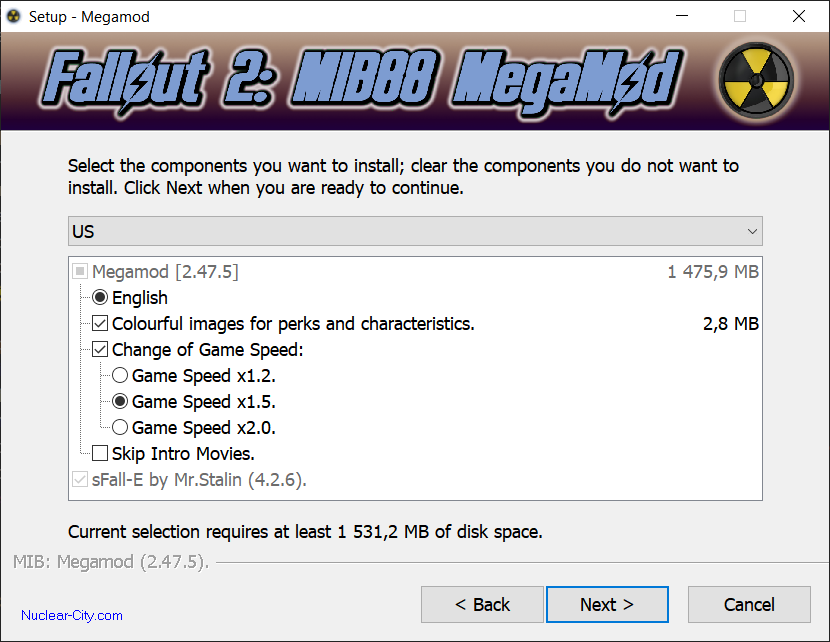The width and height of the screenshot is (830, 642).
Task: Cancel the Megamod installation
Action: click(749, 604)
